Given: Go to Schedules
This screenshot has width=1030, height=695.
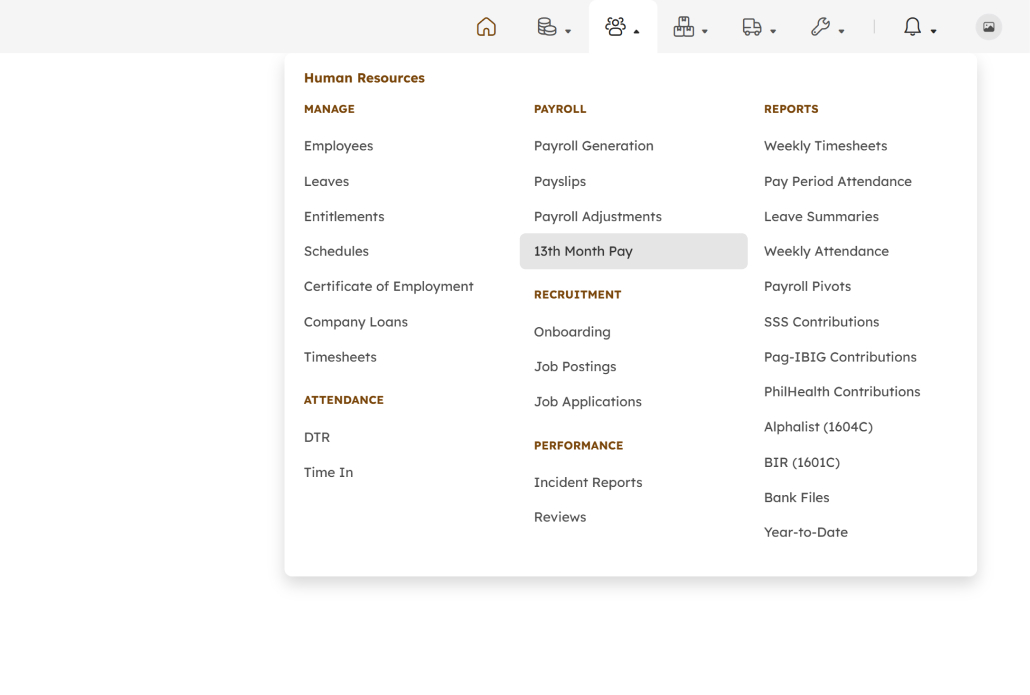Looking at the screenshot, I should (336, 251).
